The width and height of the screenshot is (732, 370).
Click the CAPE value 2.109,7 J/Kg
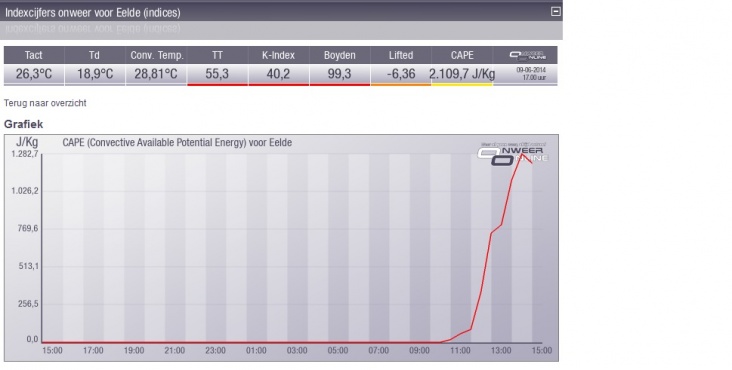point(462,74)
